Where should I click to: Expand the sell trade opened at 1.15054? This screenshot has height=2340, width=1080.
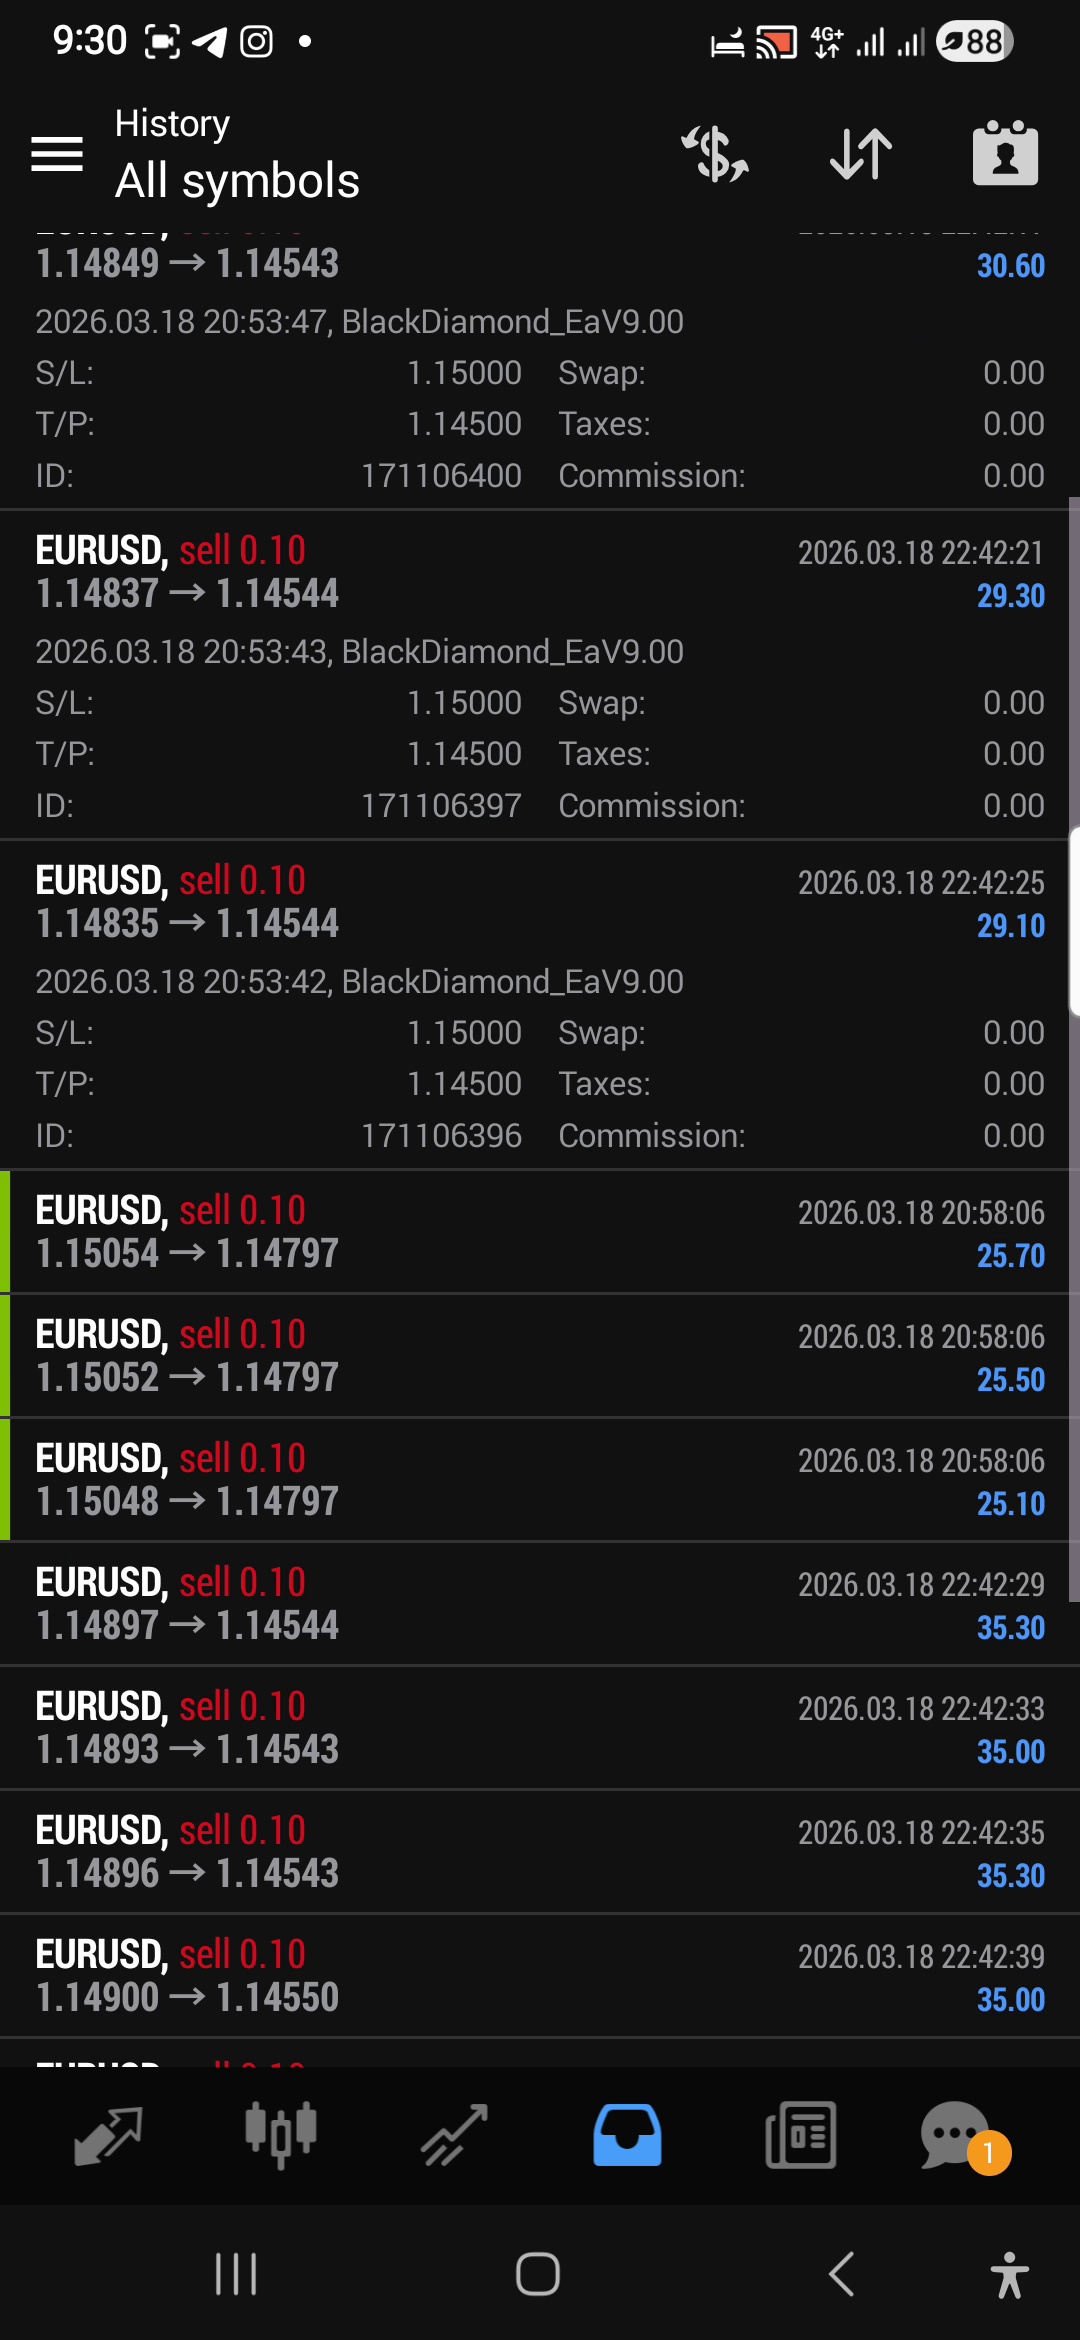pos(540,1232)
